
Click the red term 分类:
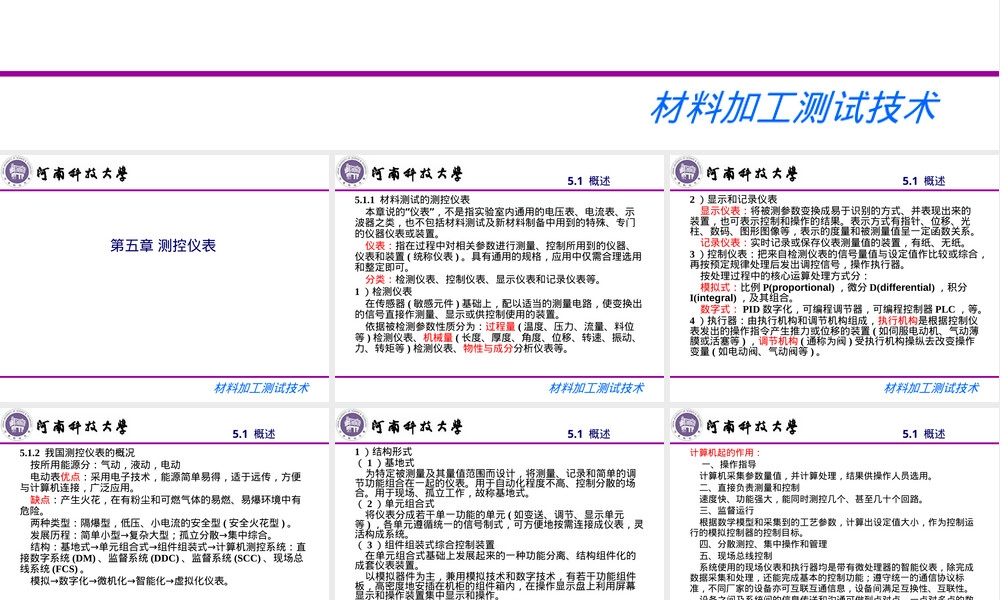coord(379,279)
